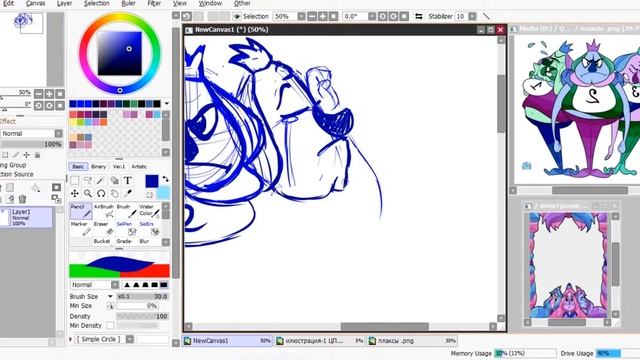This screenshot has height=360, width=640.
Task: Open the Window menu
Action: tap(210, 3)
